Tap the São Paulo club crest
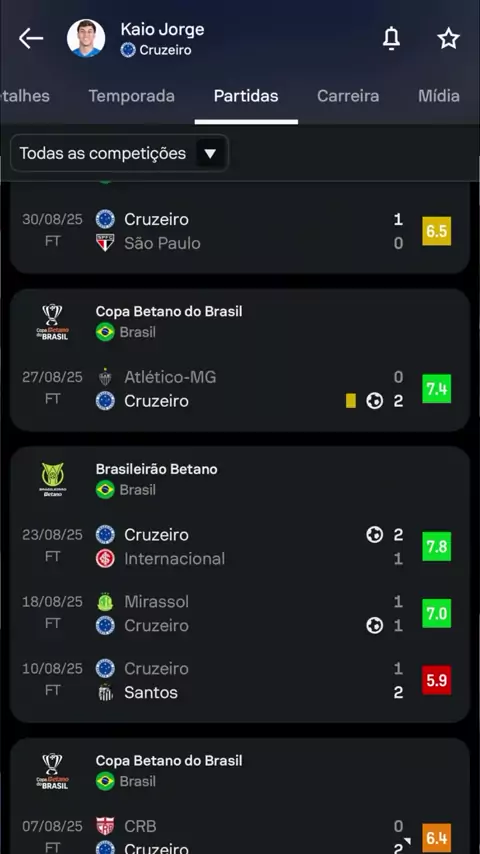This screenshot has height=854, width=480. [x=105, y=243]
